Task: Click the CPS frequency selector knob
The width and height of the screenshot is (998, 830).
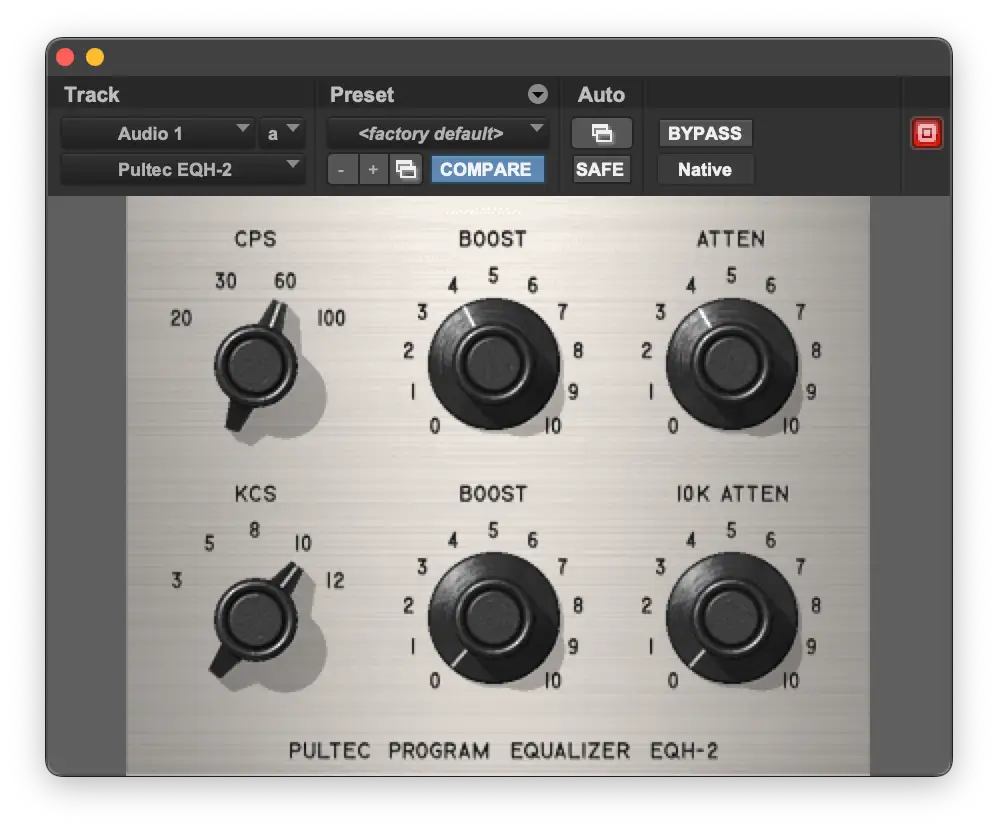Action: tap(255, 365)
